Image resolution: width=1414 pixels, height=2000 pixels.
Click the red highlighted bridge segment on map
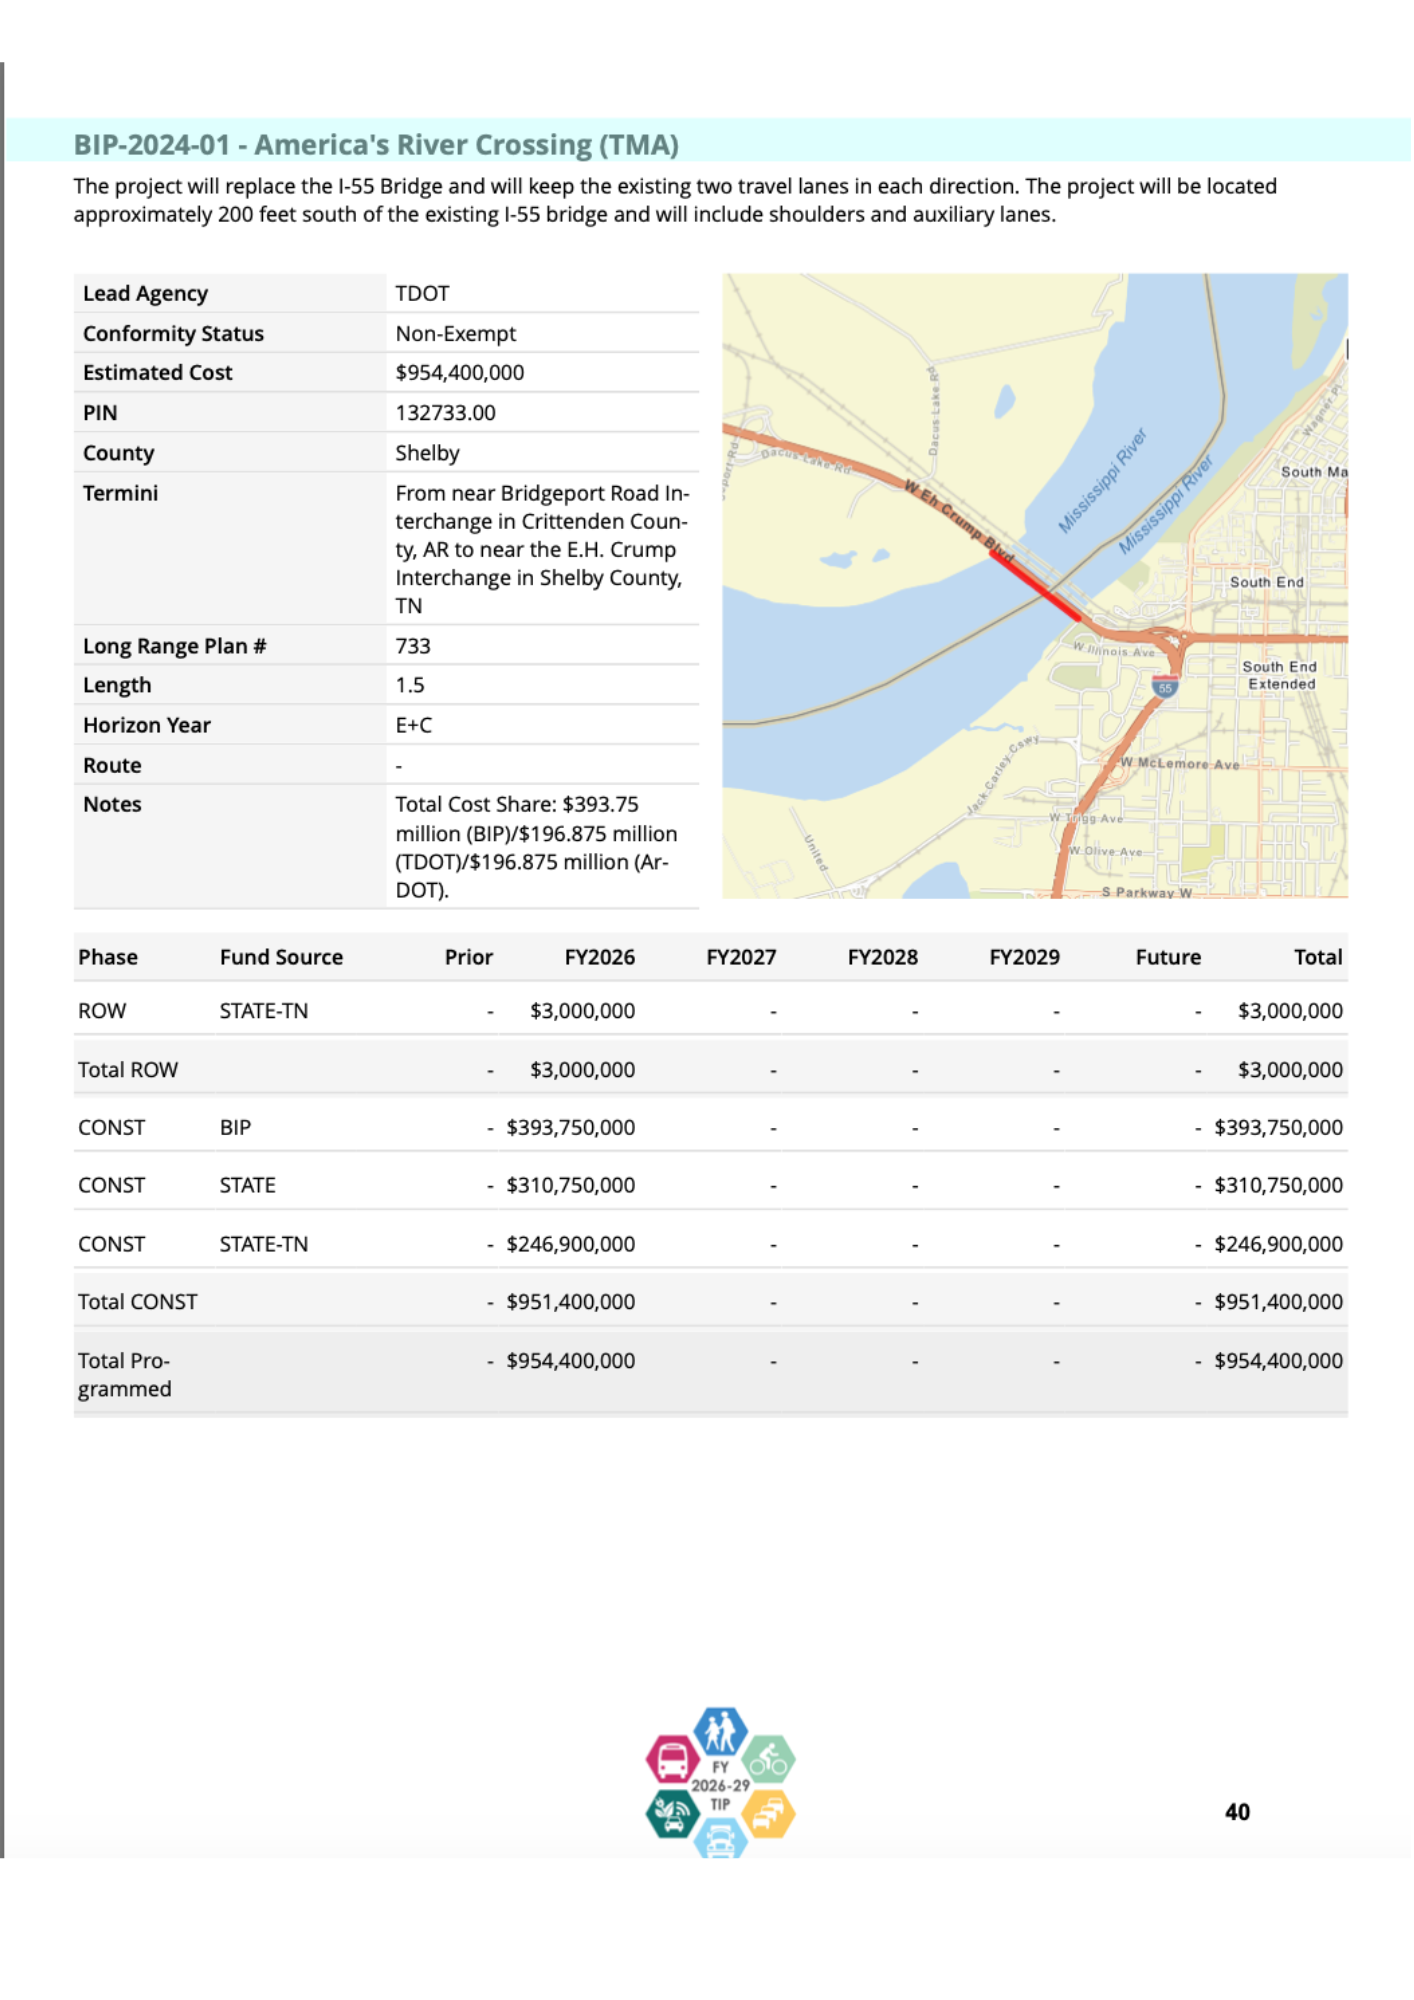tap(1035, 585)
